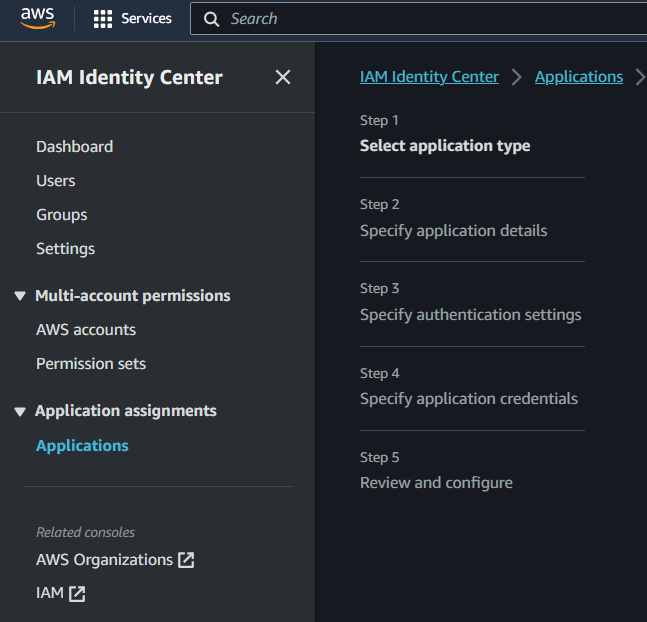Click IAM Identity Center breadcrumb link
Image resolution: width=647 pixels, height=622 pixels.
click(429, 77)
